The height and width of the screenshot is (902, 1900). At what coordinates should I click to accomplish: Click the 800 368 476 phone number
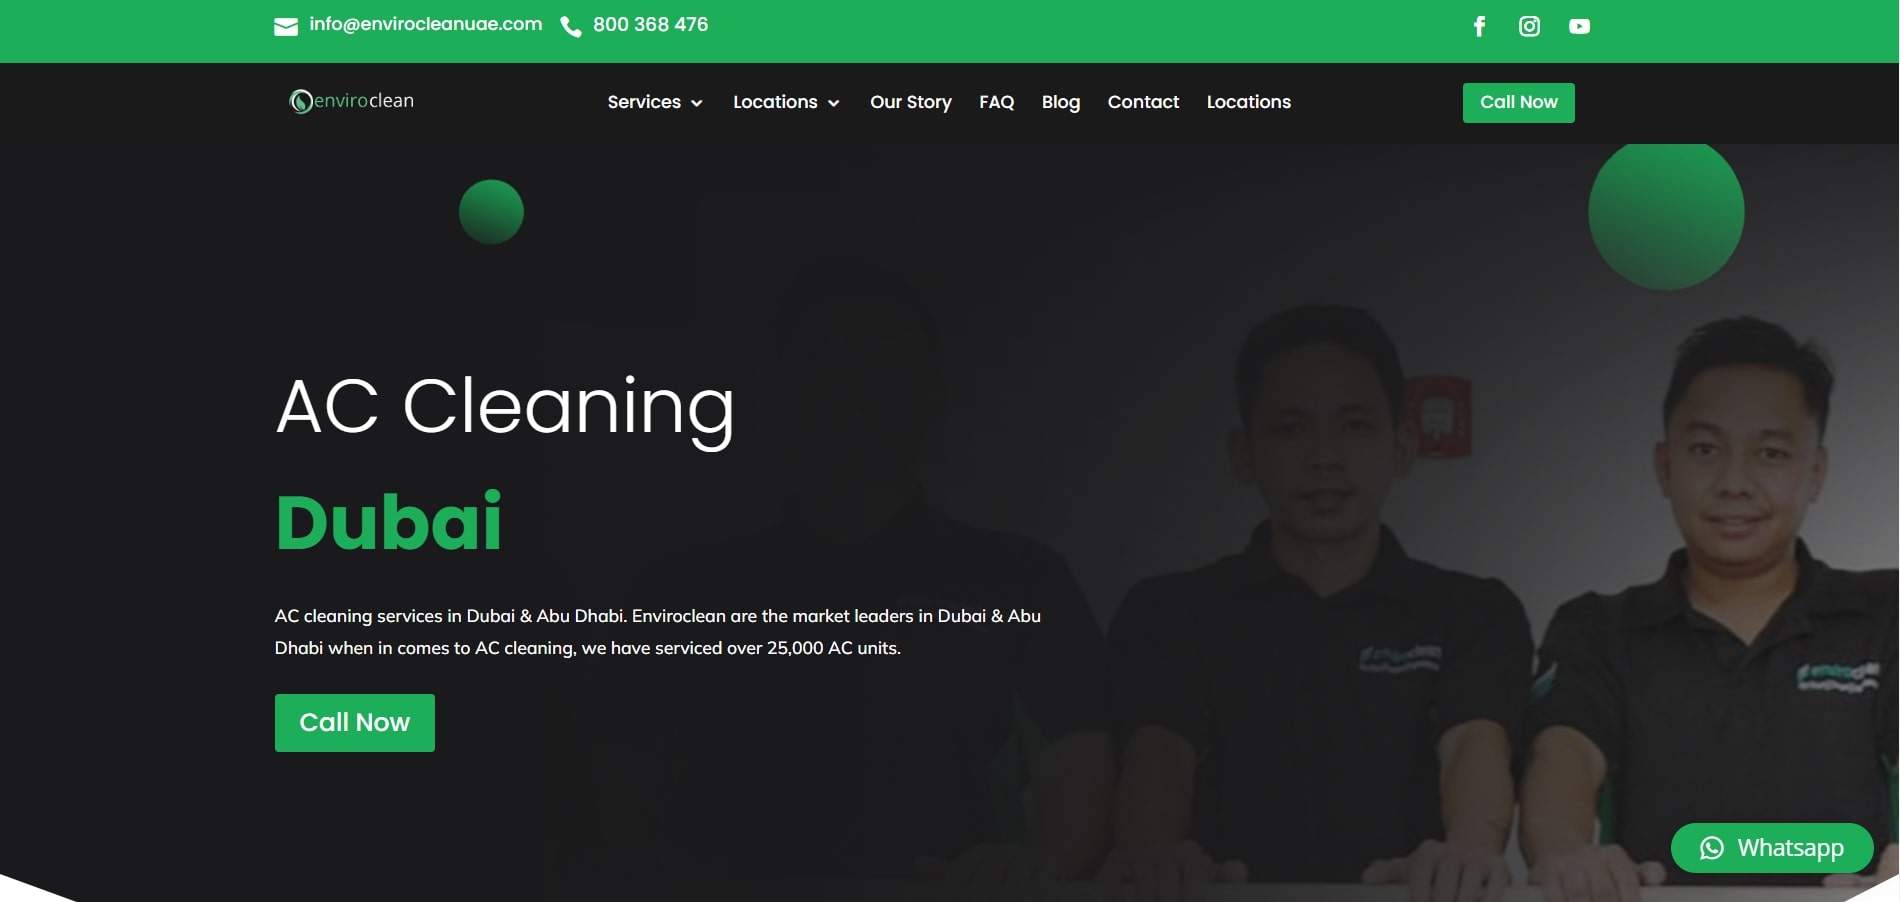[650, 24]
